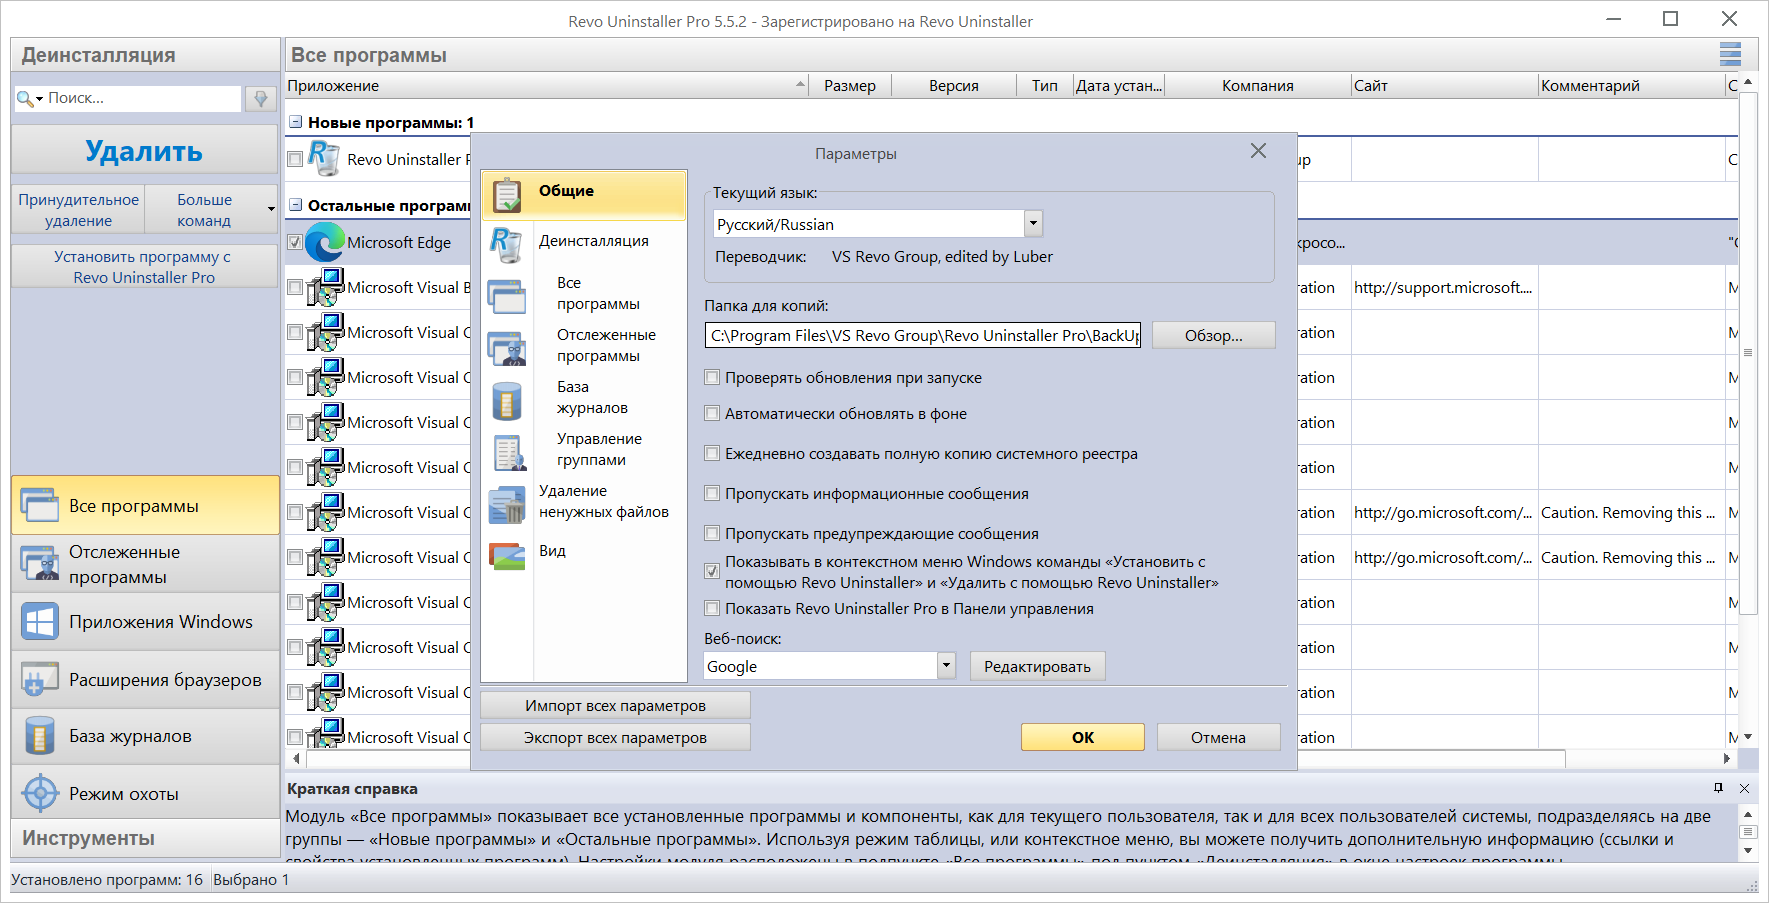This screenshot has width=1769, height=903.
Task: Click the "Установлено программ: 16" status text
Action: point(107,880)
